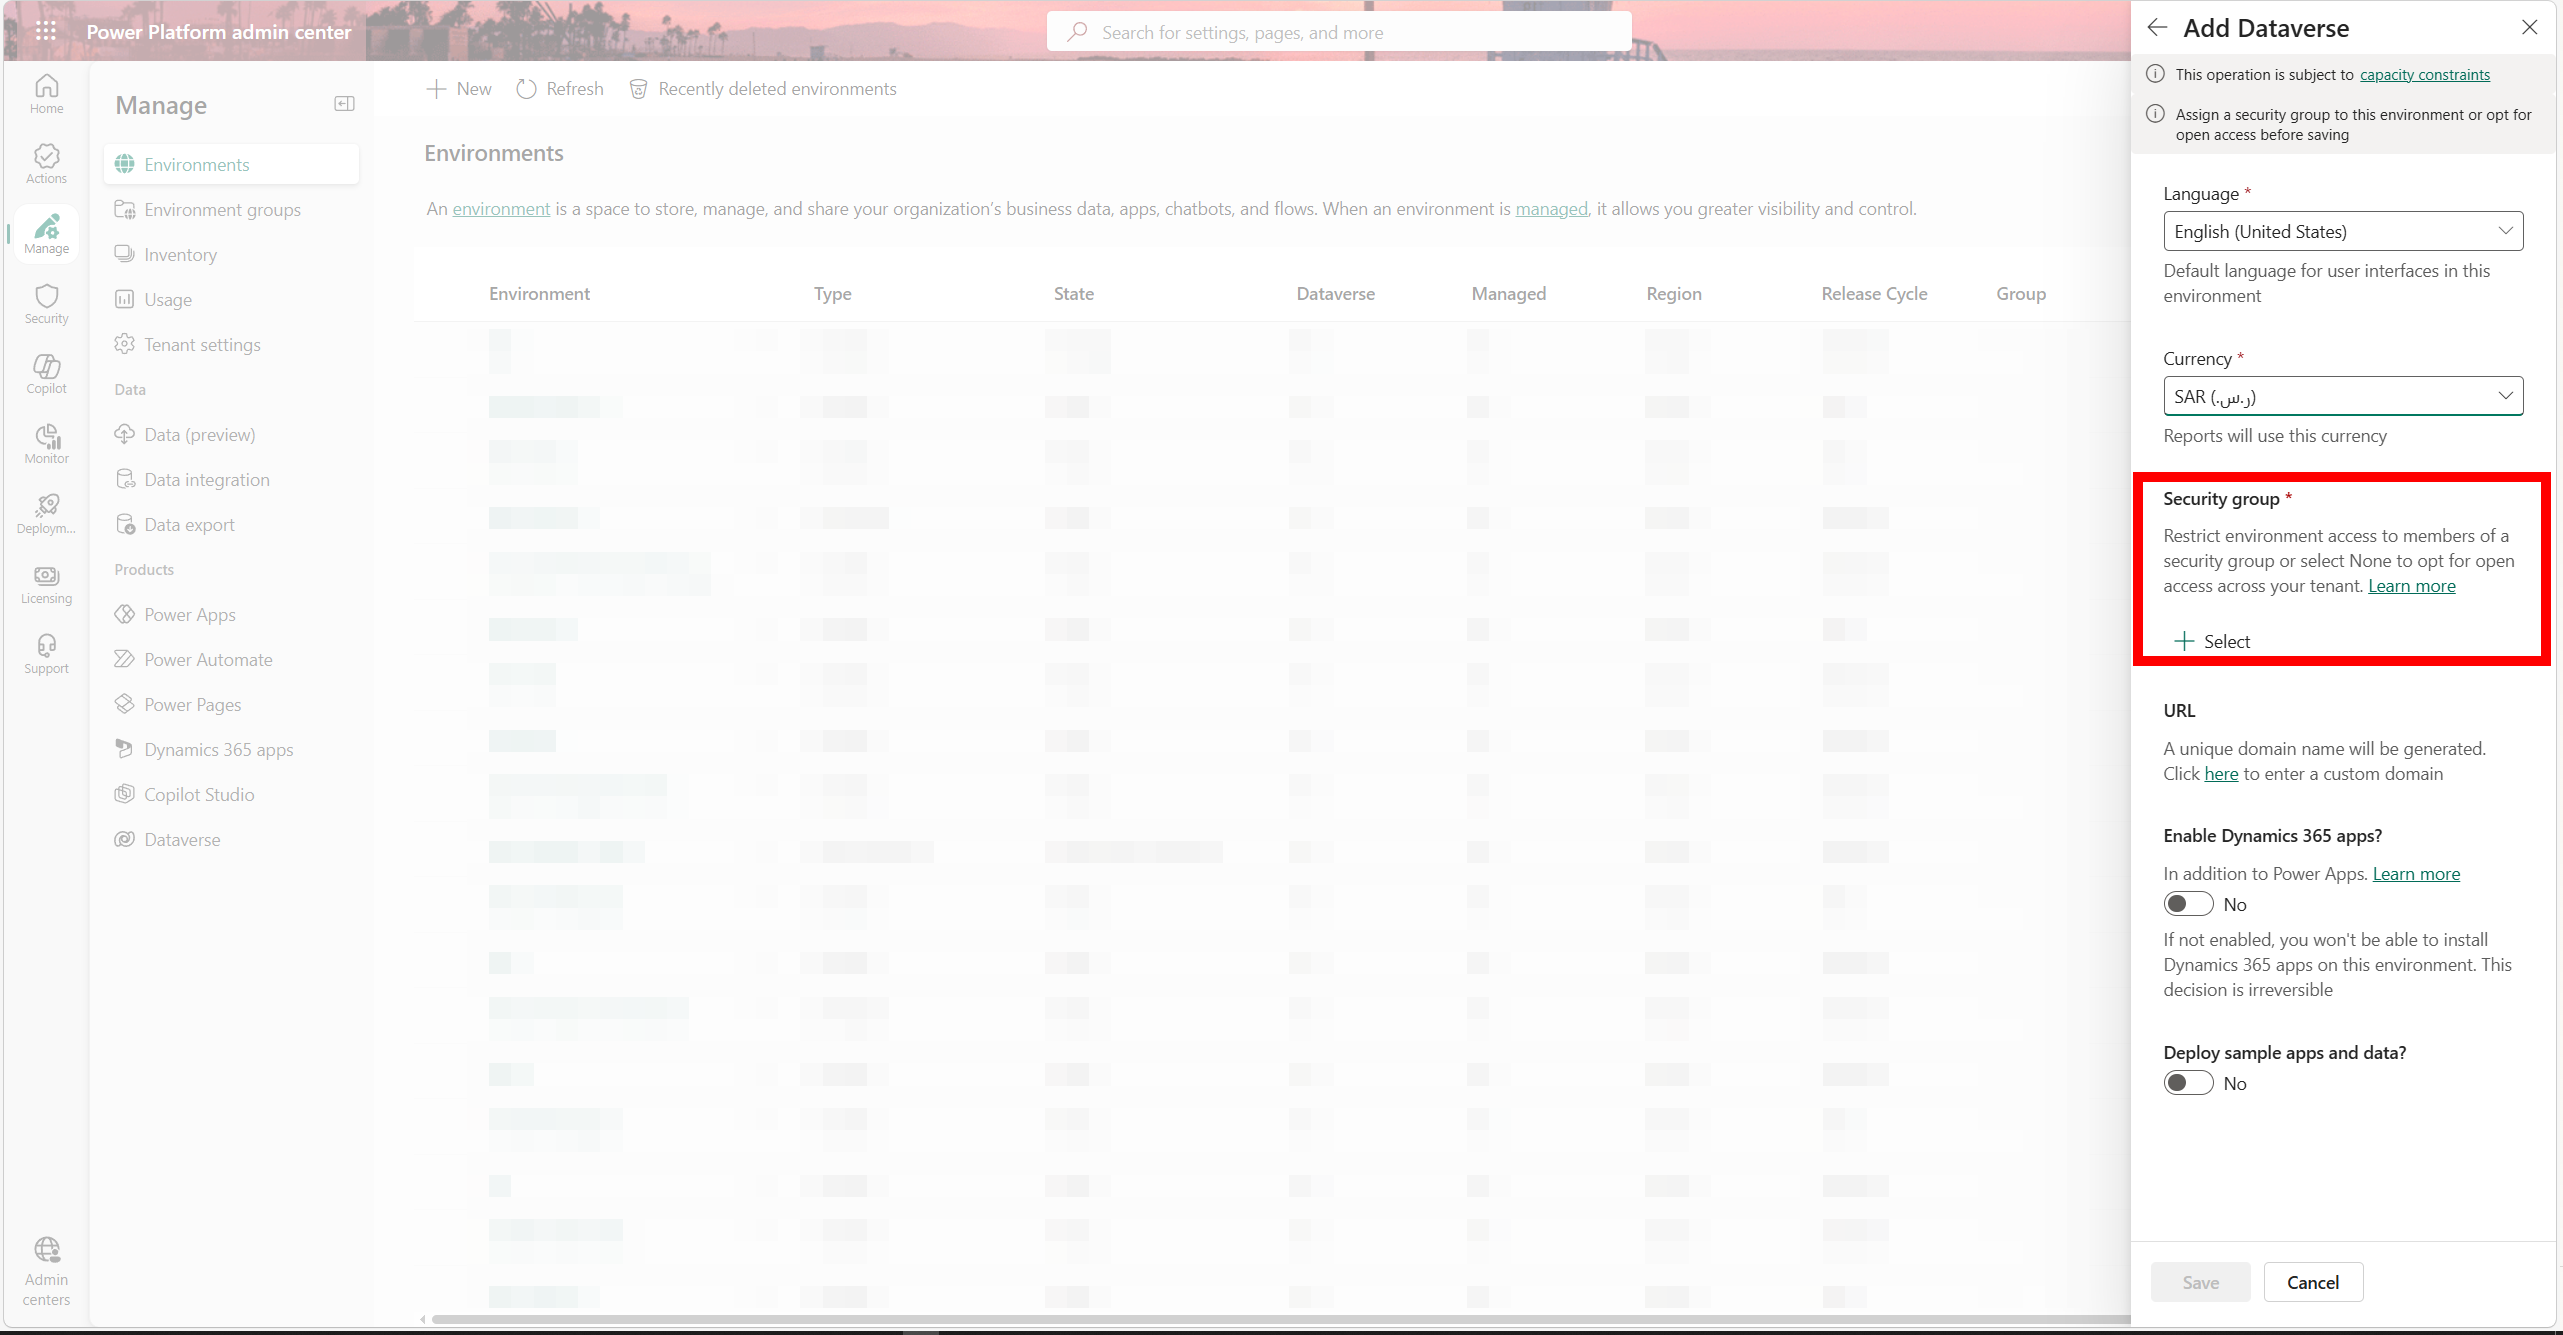Open the app launcher waffle icon
This screenshot has width=2563, height=1335.
click(x=46, y=31)
